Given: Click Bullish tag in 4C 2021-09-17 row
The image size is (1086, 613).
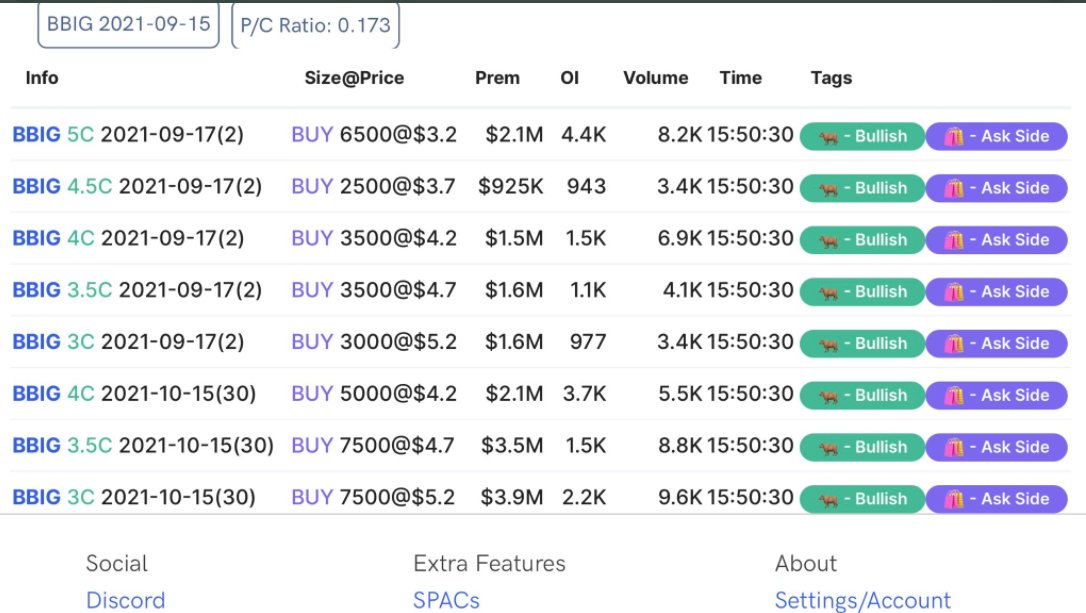Looking at the screenshot, I should pyautogui.click(x=862, y=240).
